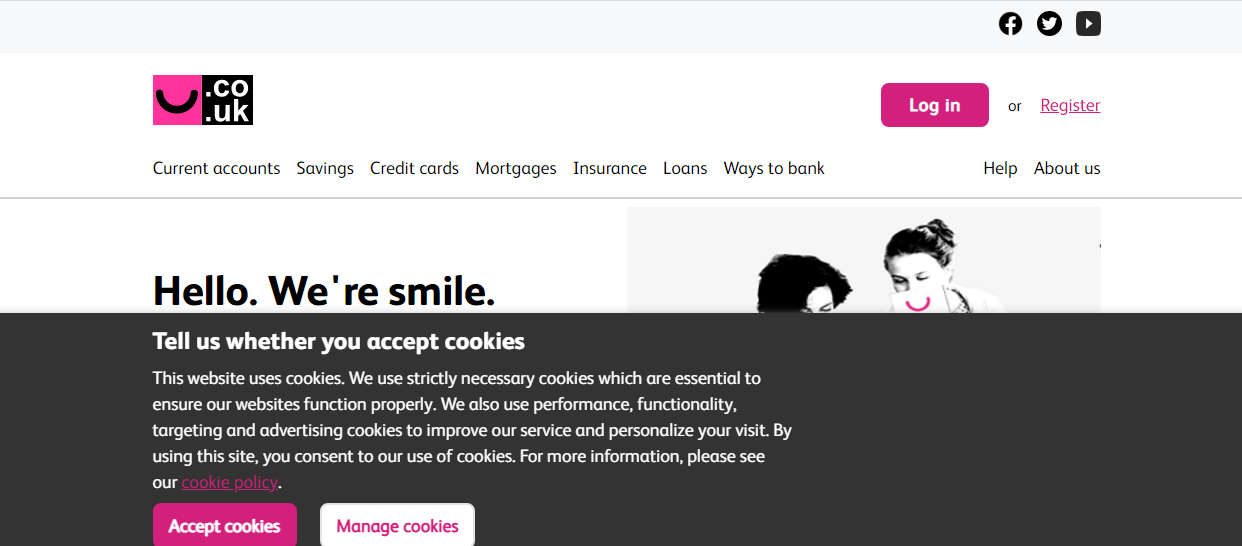Click the hero photo of two women
This screenshot has height=546, width=1242.
[x=863, y=260]
